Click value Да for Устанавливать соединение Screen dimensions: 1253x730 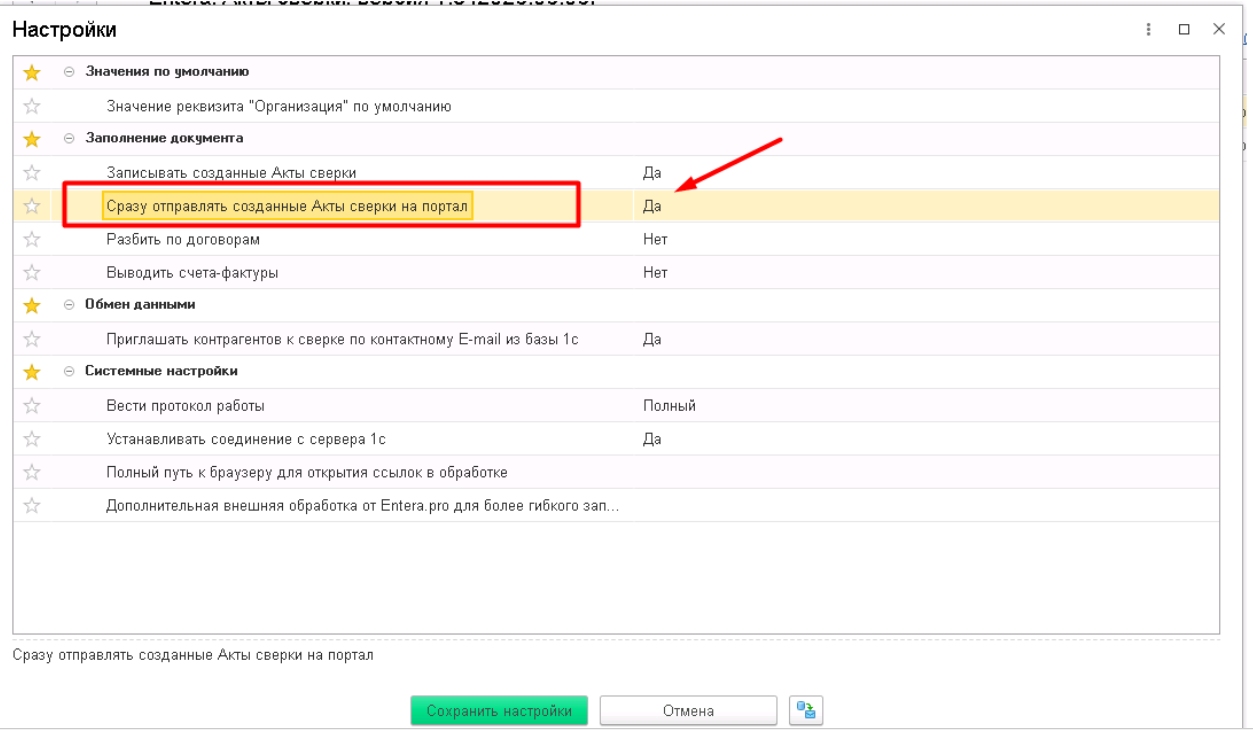(652, 439)
